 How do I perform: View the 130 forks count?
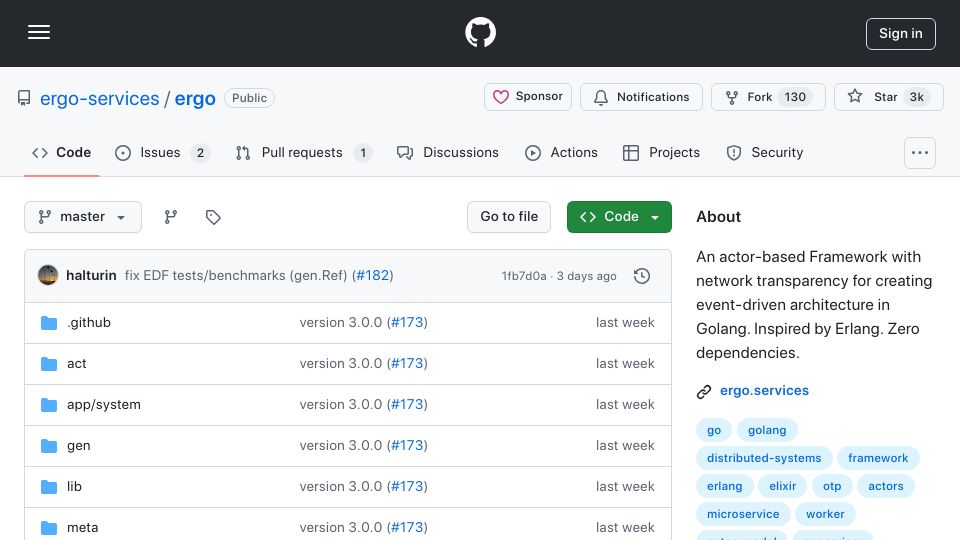[x=795, y=97]
